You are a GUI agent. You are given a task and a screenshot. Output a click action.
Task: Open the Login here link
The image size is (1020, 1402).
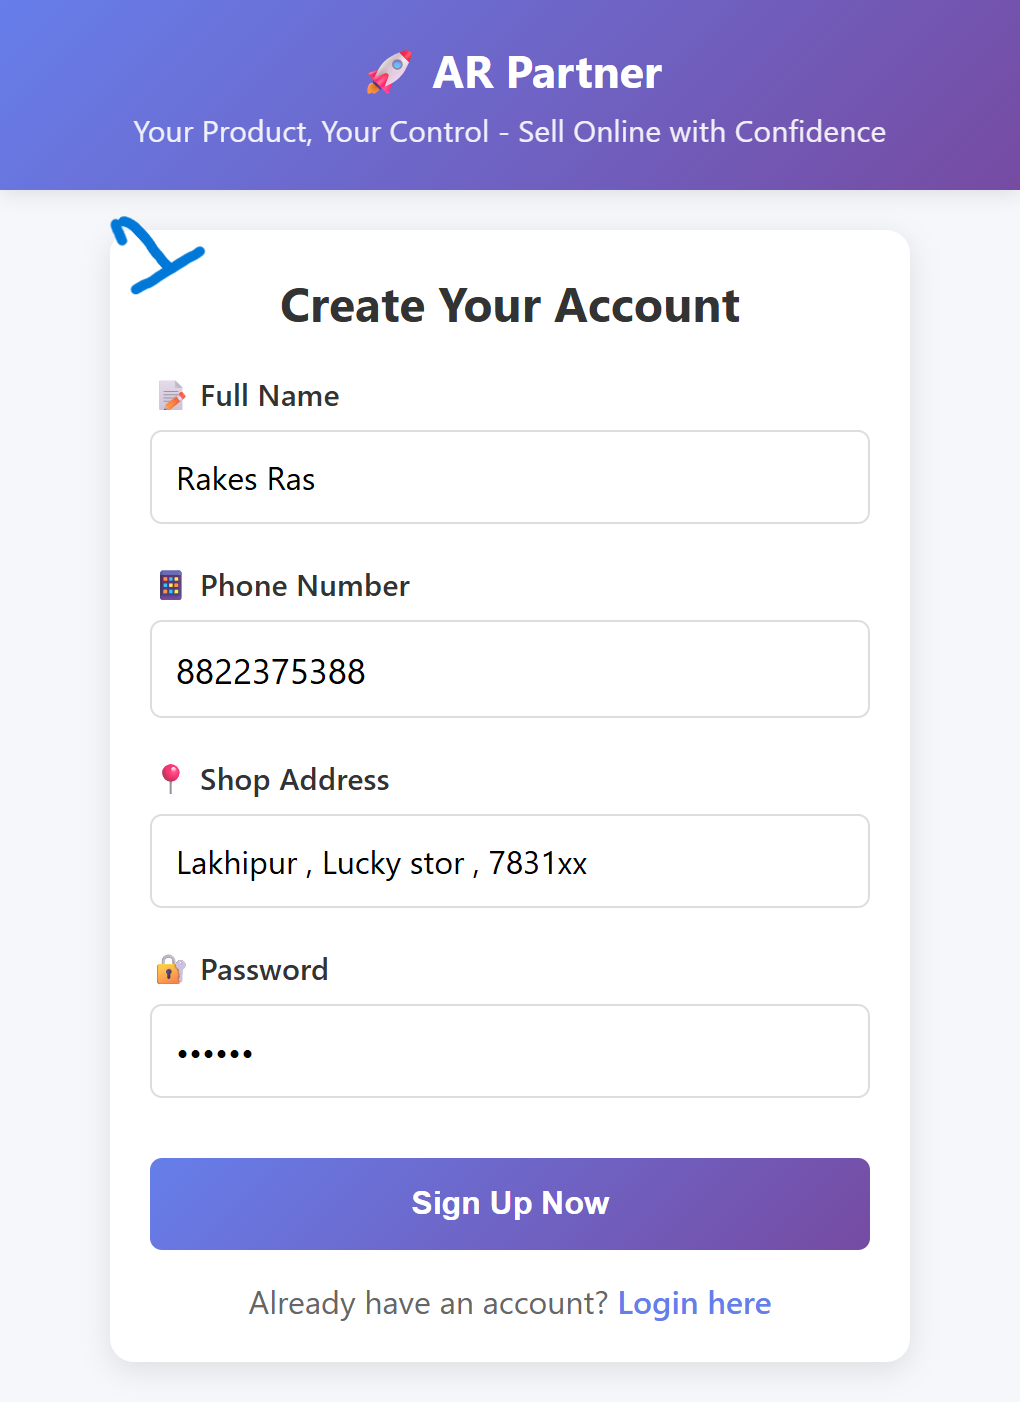click(694, 1304)
